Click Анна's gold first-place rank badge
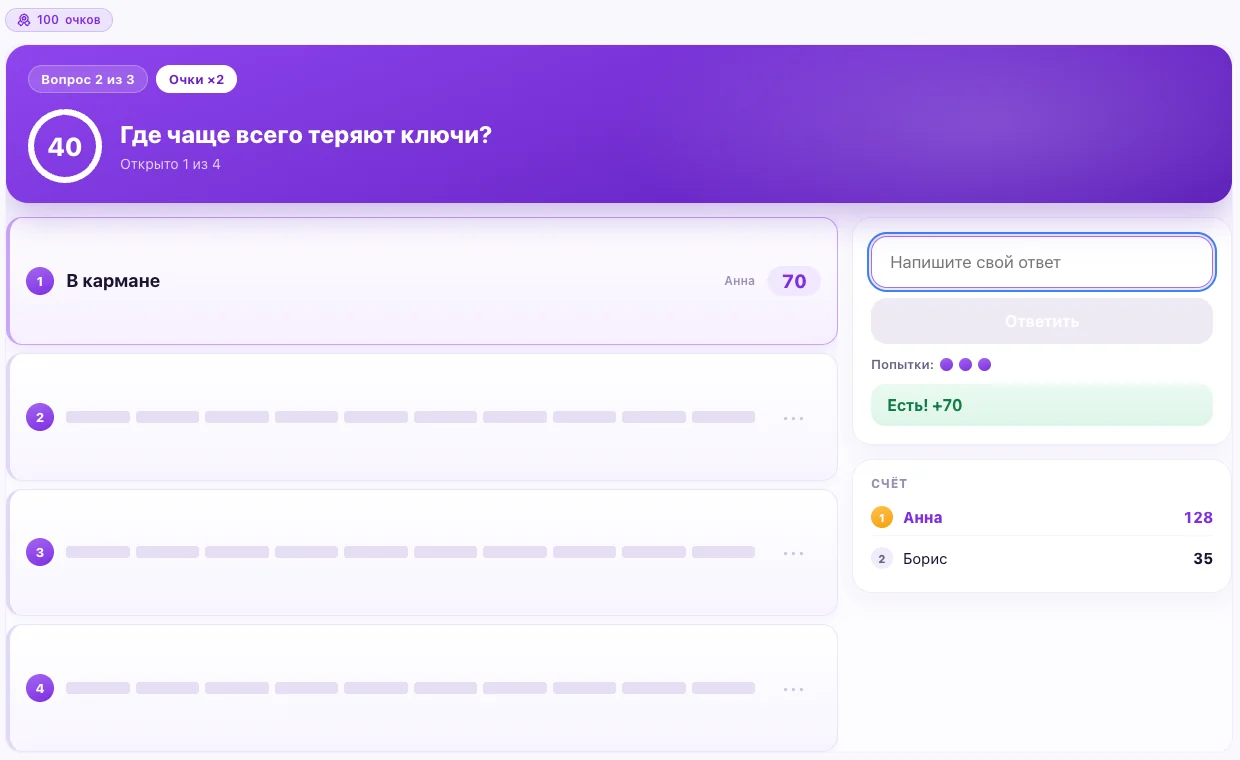1240x760 pixels. coord(882,518)
